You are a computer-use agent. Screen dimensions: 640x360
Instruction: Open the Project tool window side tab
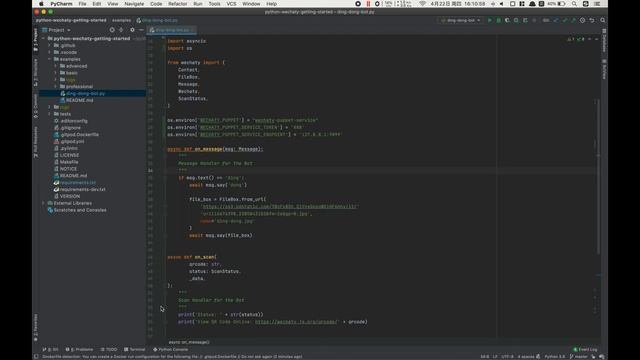point(36,40)
